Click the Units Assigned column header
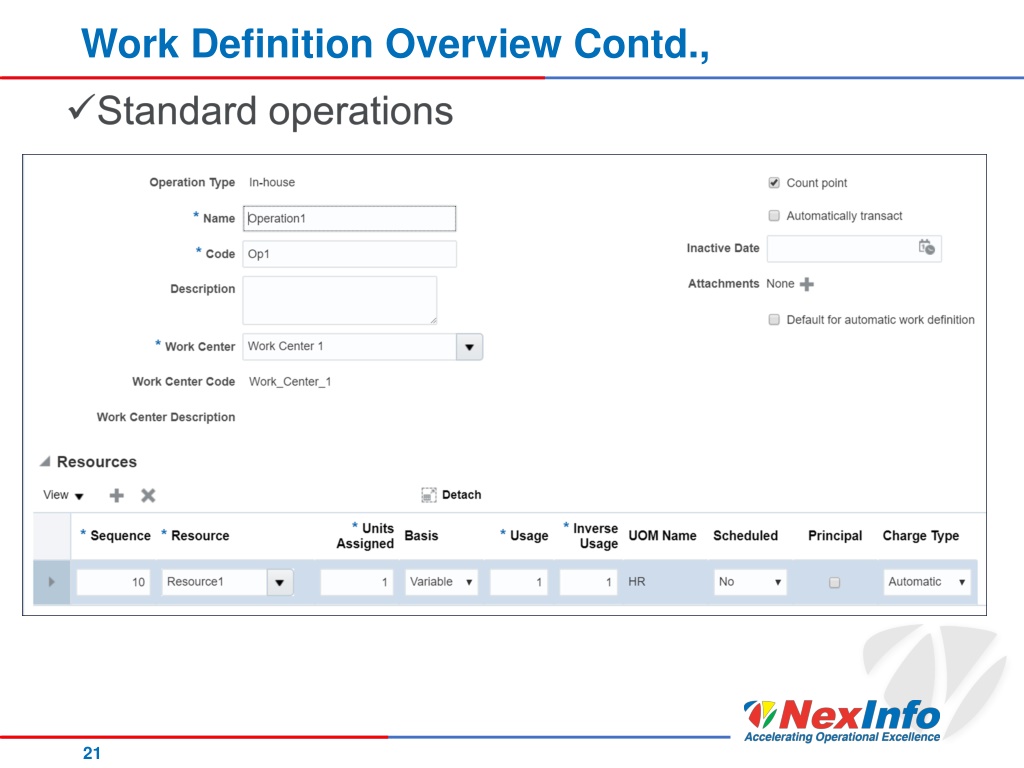This screenshot has width=1024, height=768. point(365,536)
